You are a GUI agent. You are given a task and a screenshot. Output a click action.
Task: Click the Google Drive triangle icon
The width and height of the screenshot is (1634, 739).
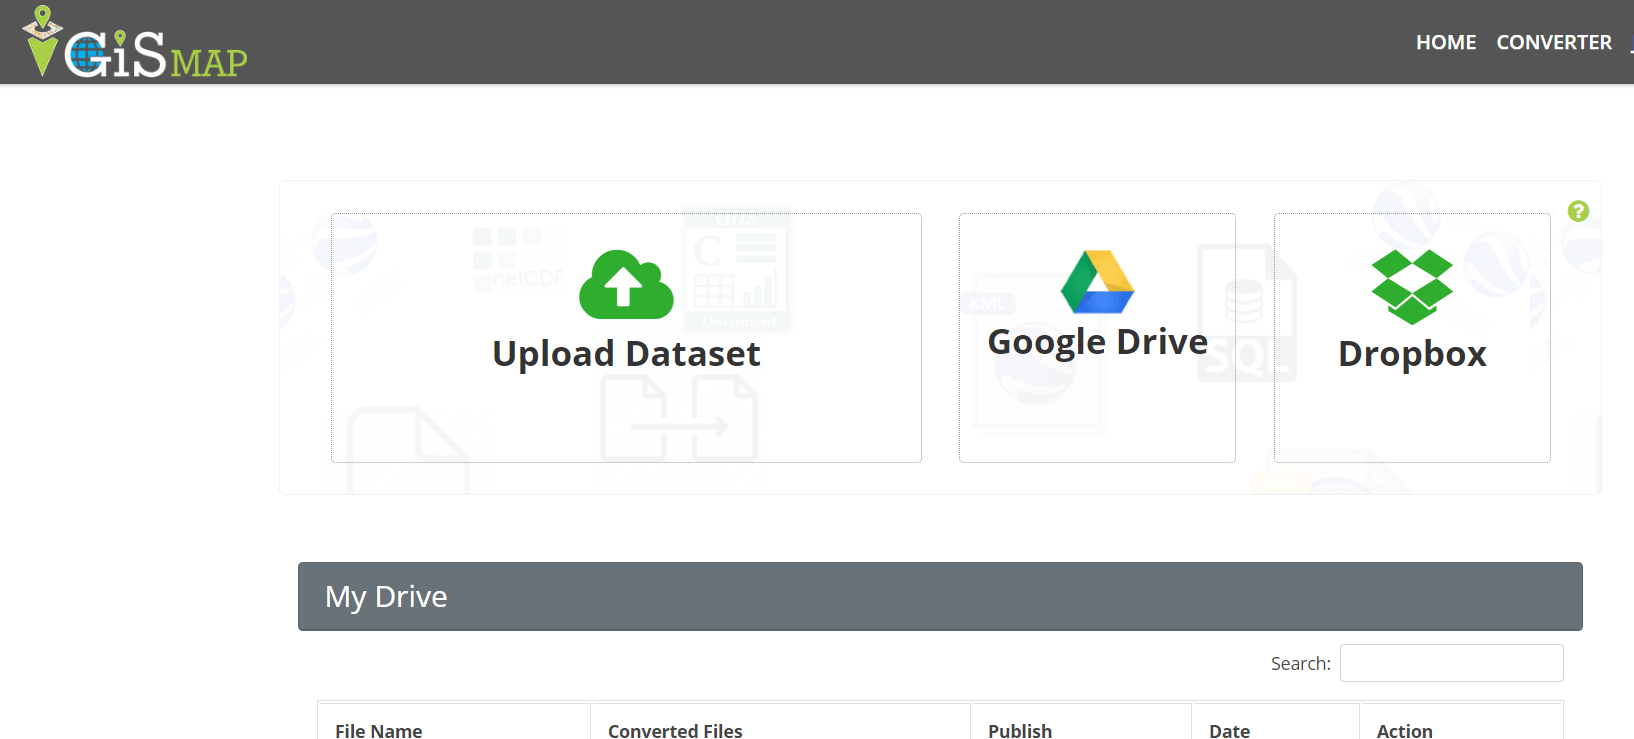[x=1097, y=282]
